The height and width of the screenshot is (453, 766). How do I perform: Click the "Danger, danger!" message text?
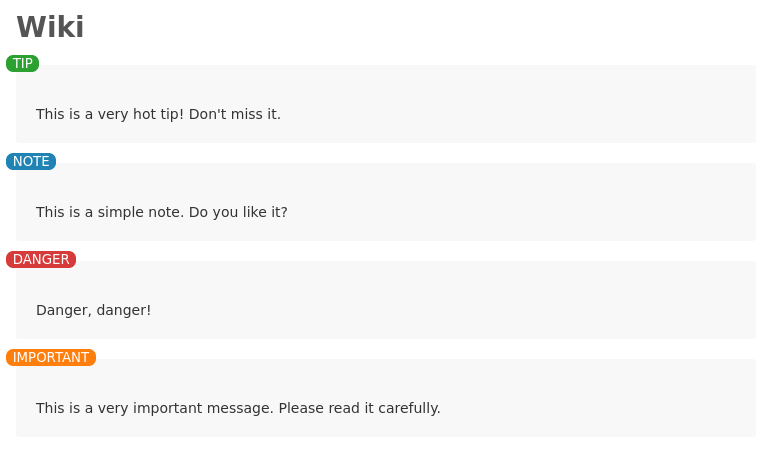click(94, 310)
